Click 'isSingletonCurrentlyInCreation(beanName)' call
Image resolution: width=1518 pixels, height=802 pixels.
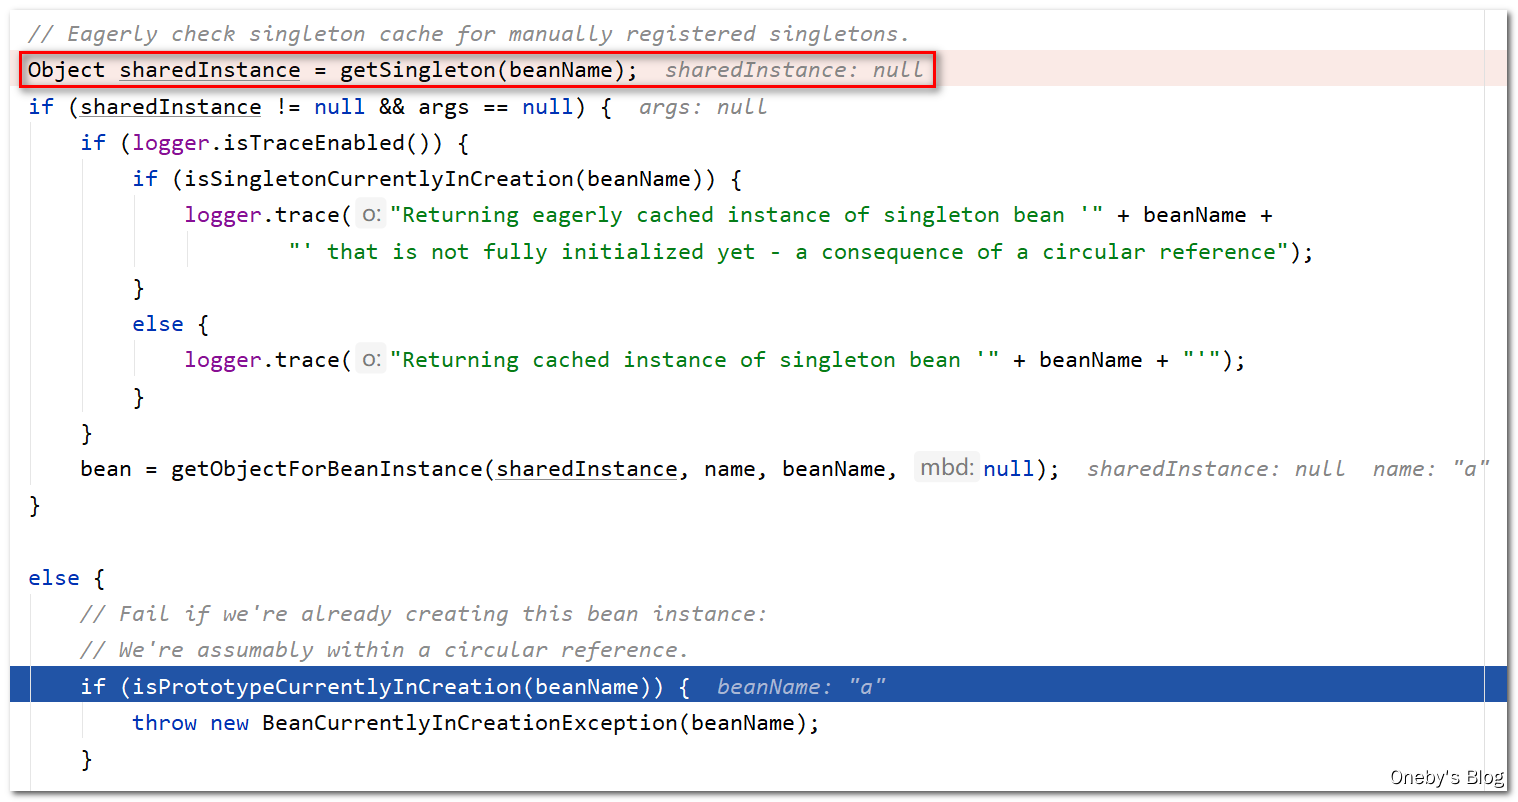444,179
